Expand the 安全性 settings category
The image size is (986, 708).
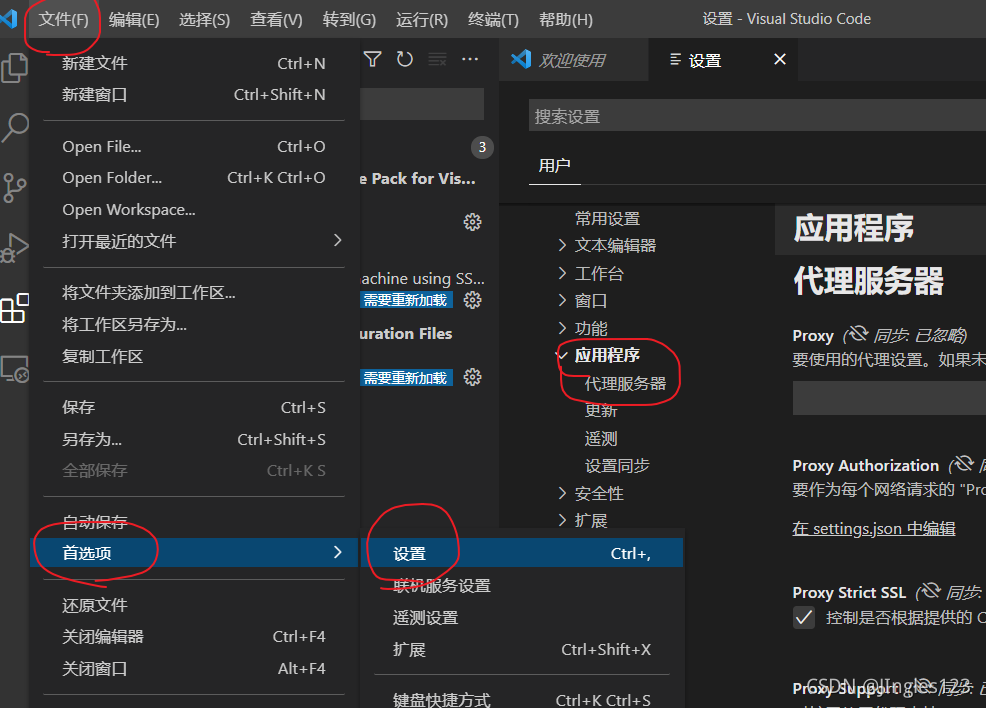(562, 494)
